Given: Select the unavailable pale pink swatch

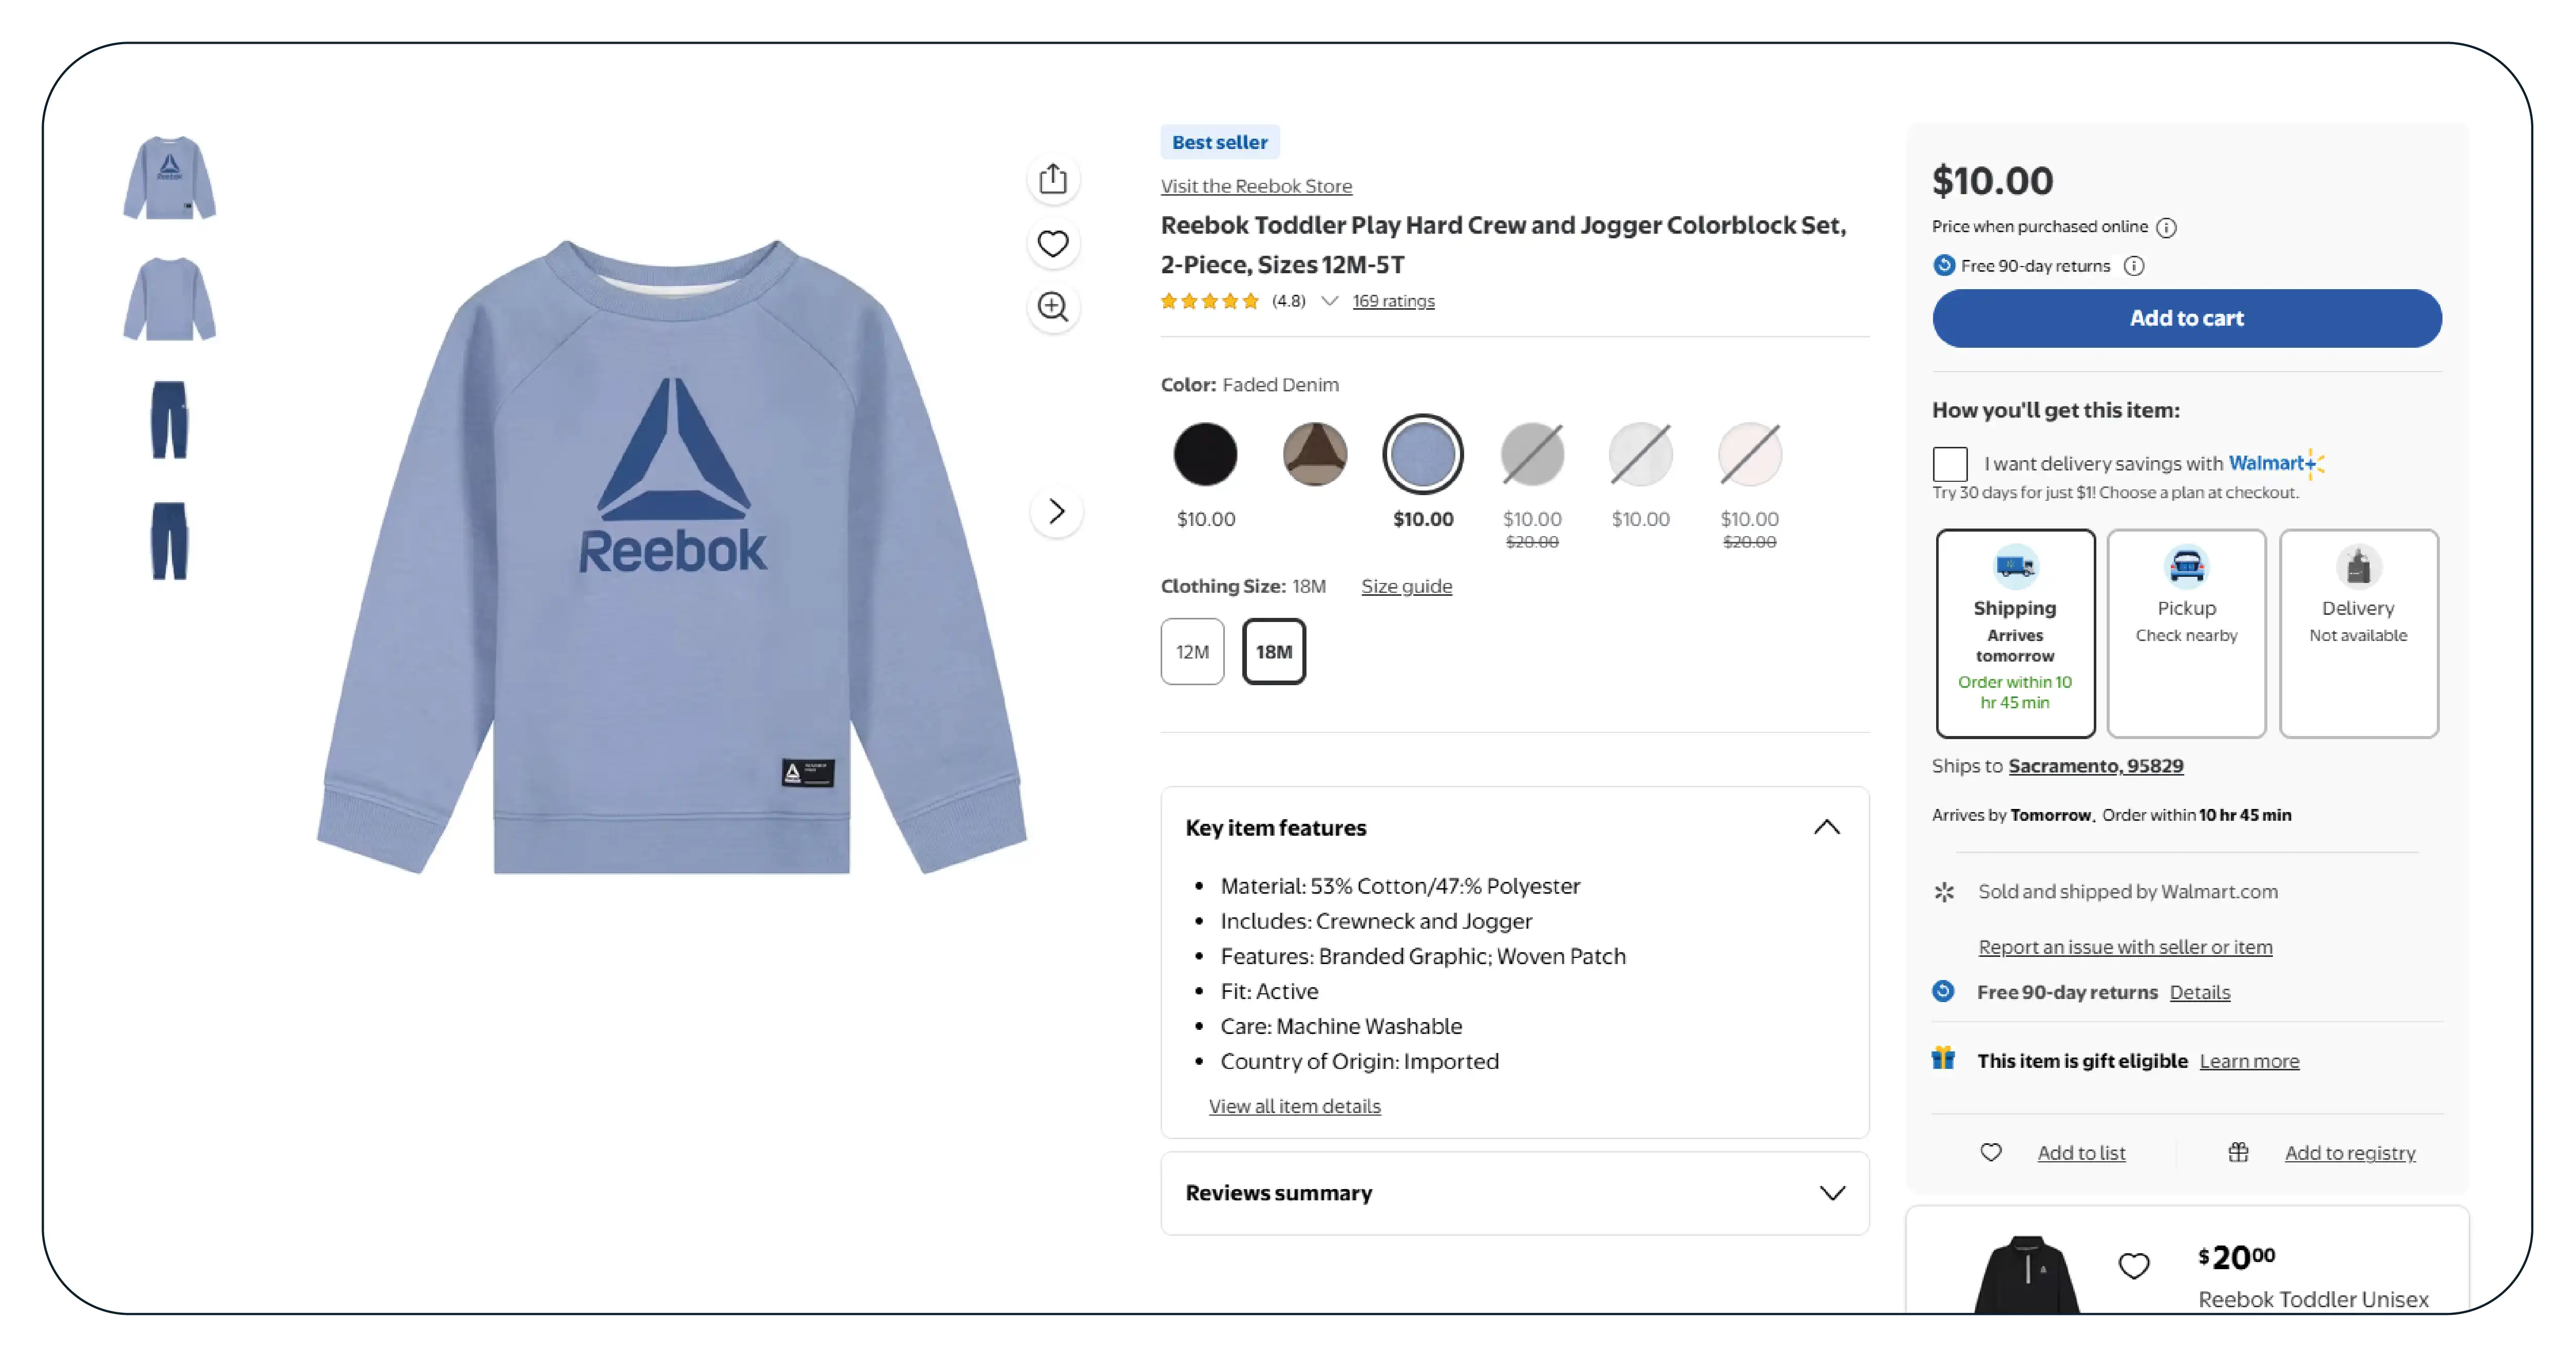Looking at the screenshot, I should (1749, 454).
